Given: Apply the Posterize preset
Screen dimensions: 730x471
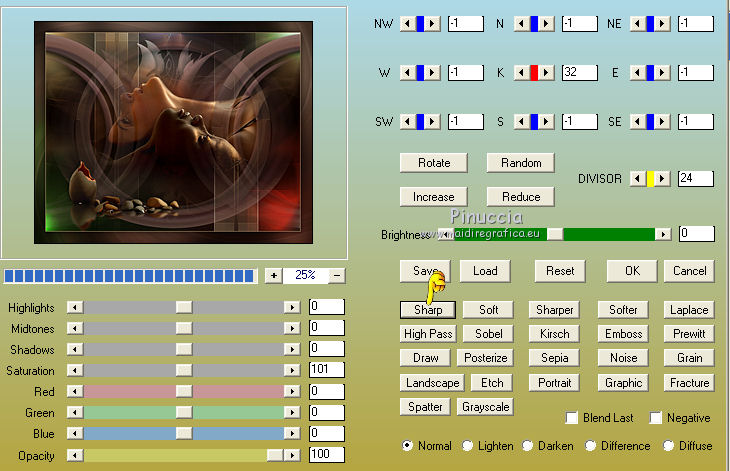Looking at the screenshot, I should [485, 358].
